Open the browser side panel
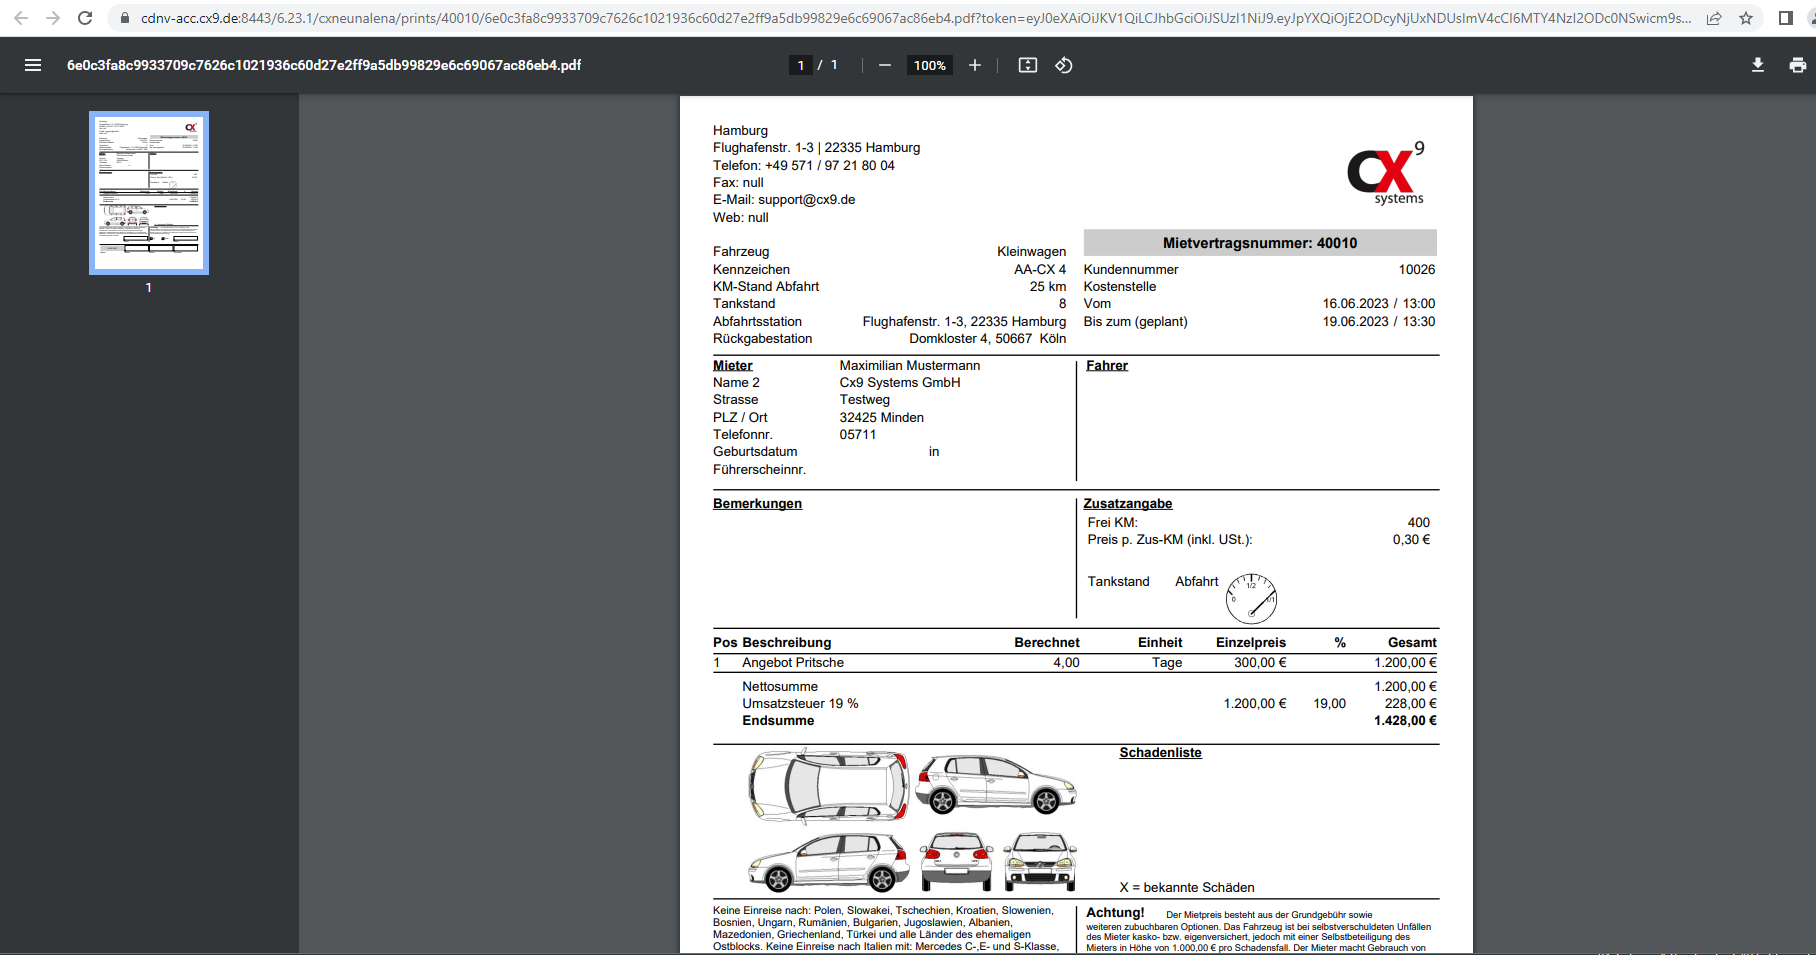Viewport: 1816px width, 955px height. [1785, 18]
